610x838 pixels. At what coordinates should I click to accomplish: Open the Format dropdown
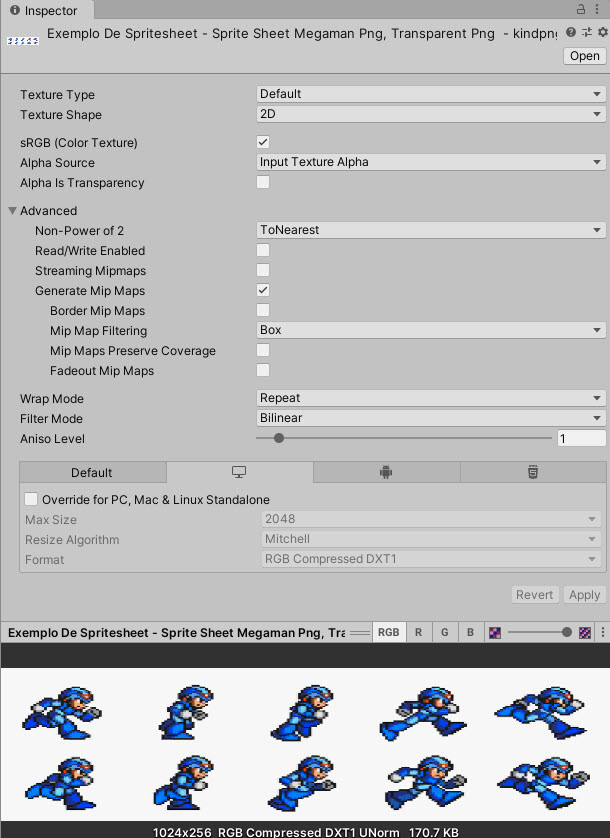[431, 559]
